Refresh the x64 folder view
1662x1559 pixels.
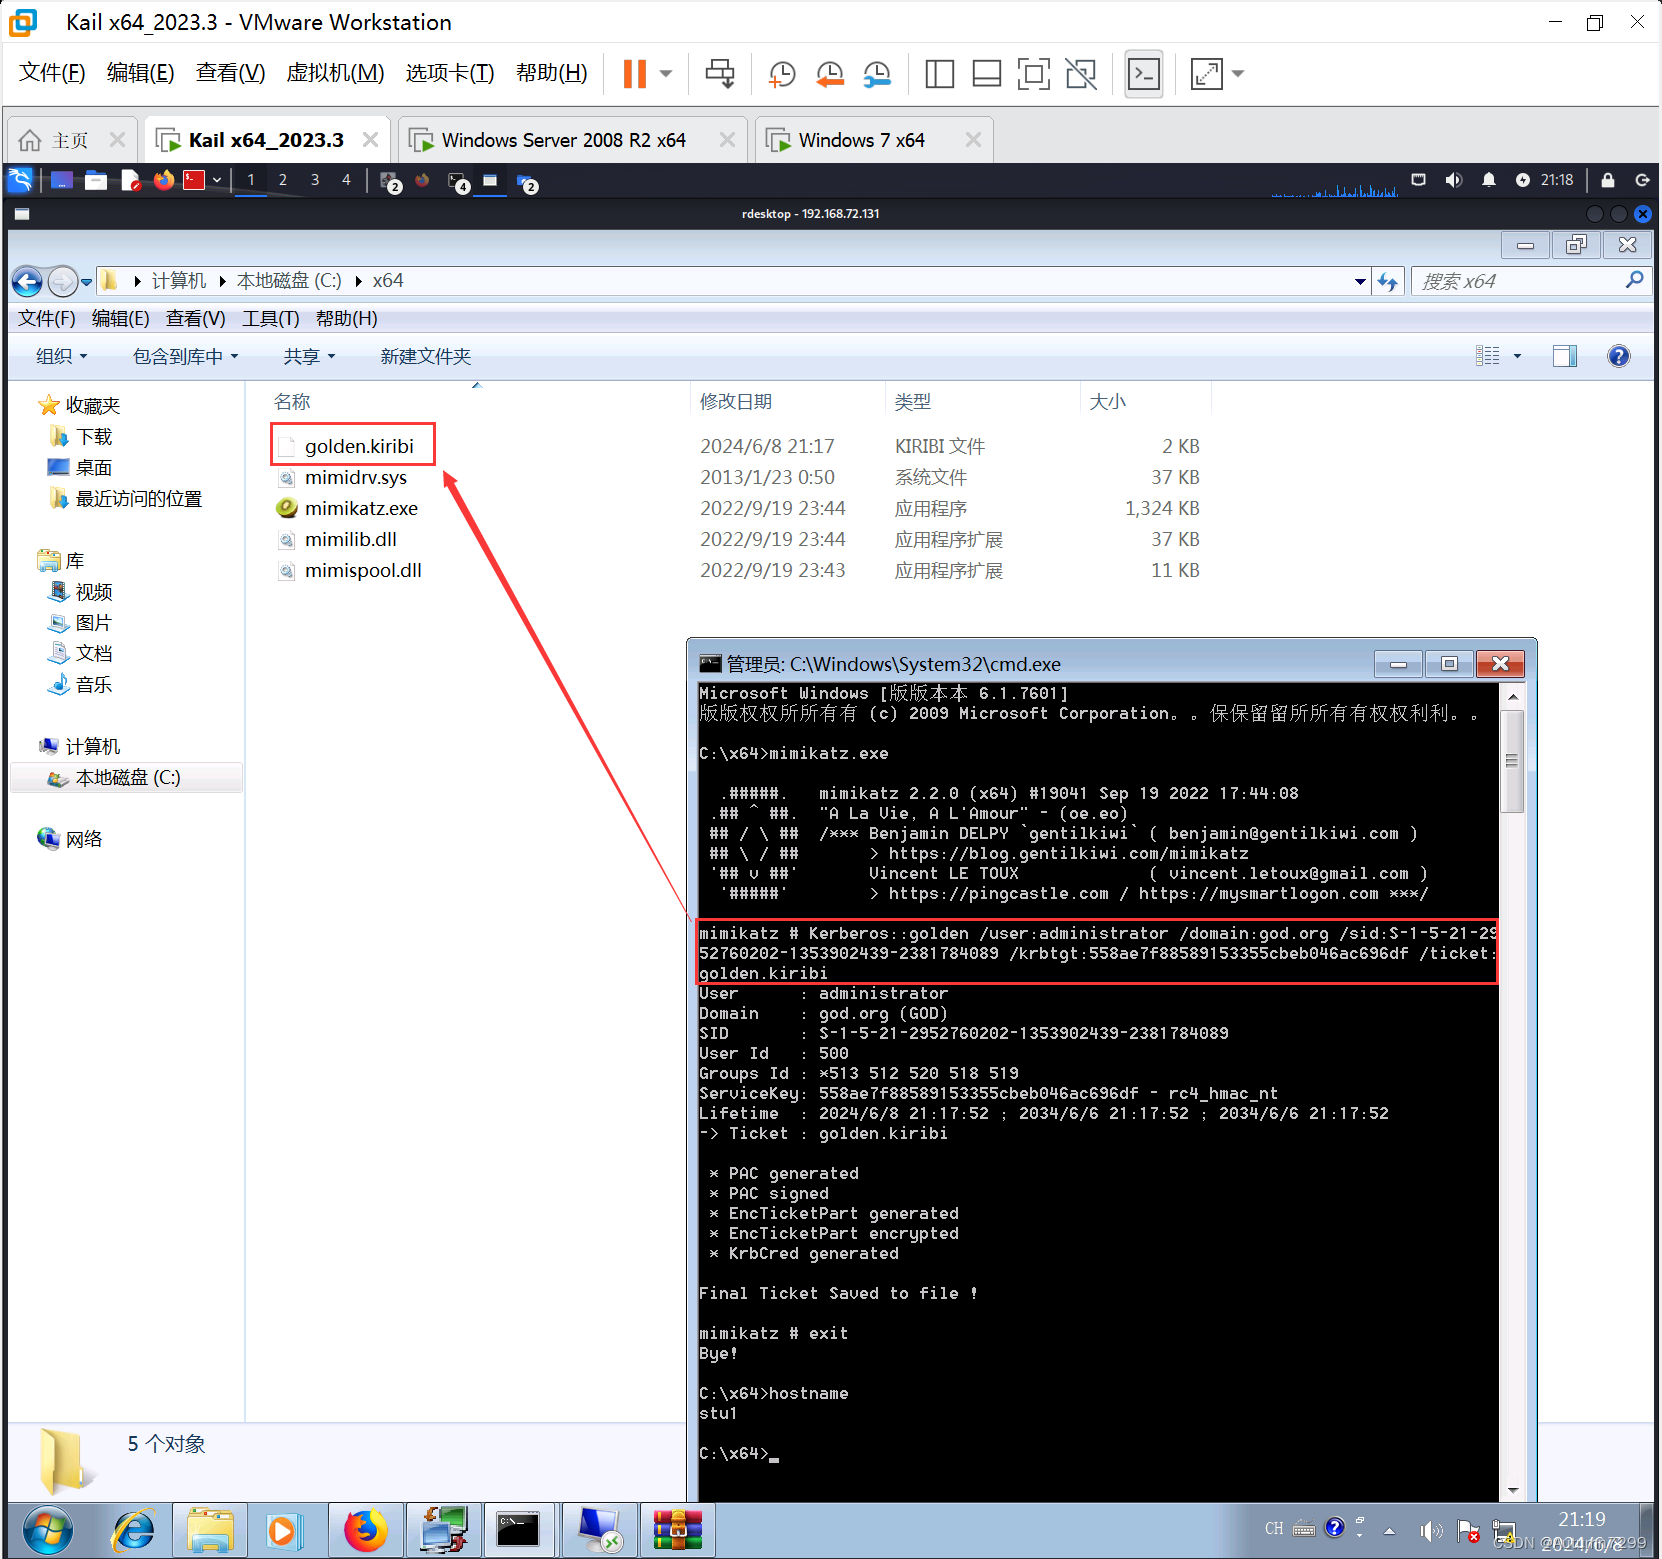coord(1387,282)
